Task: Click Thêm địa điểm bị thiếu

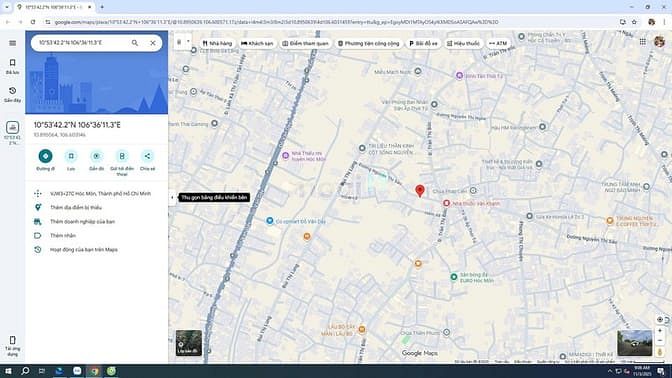Action: pos(96,207)
